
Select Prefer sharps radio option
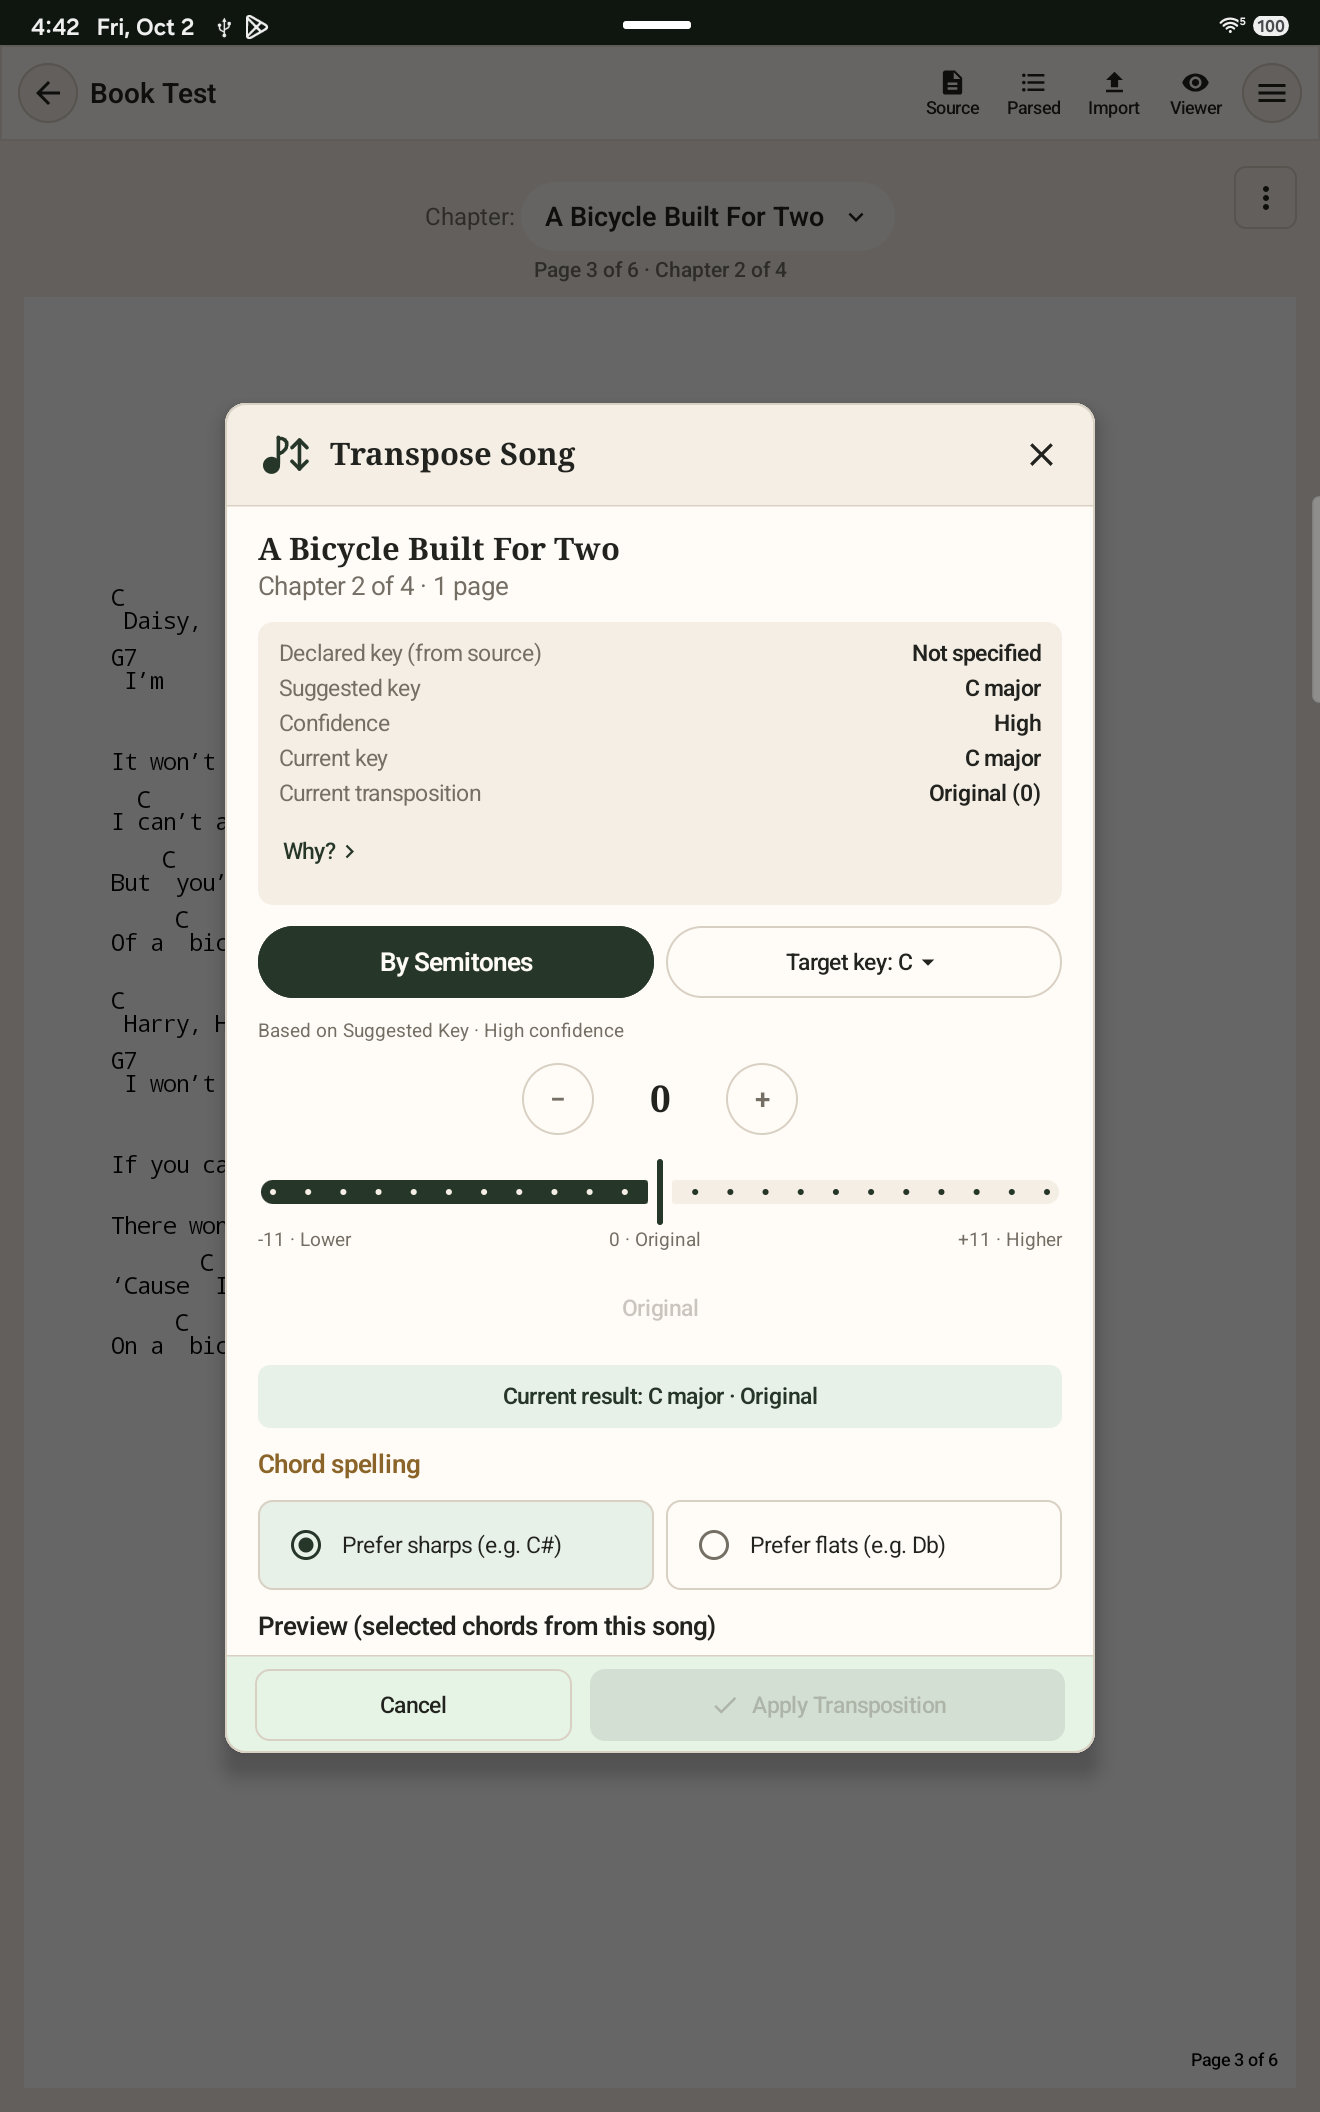tap(456, 1545)
